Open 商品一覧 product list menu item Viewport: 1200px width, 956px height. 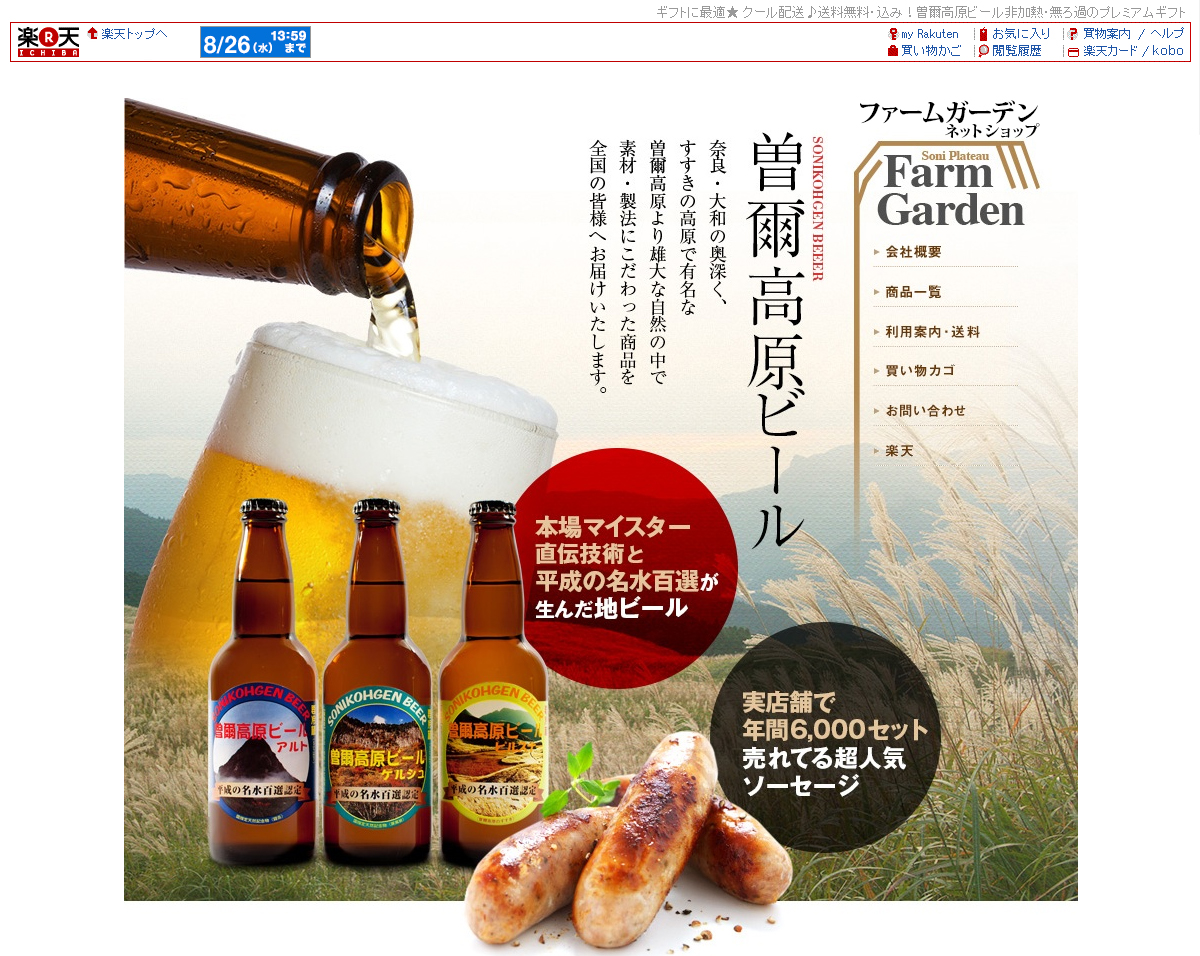[x=913, y=292]
